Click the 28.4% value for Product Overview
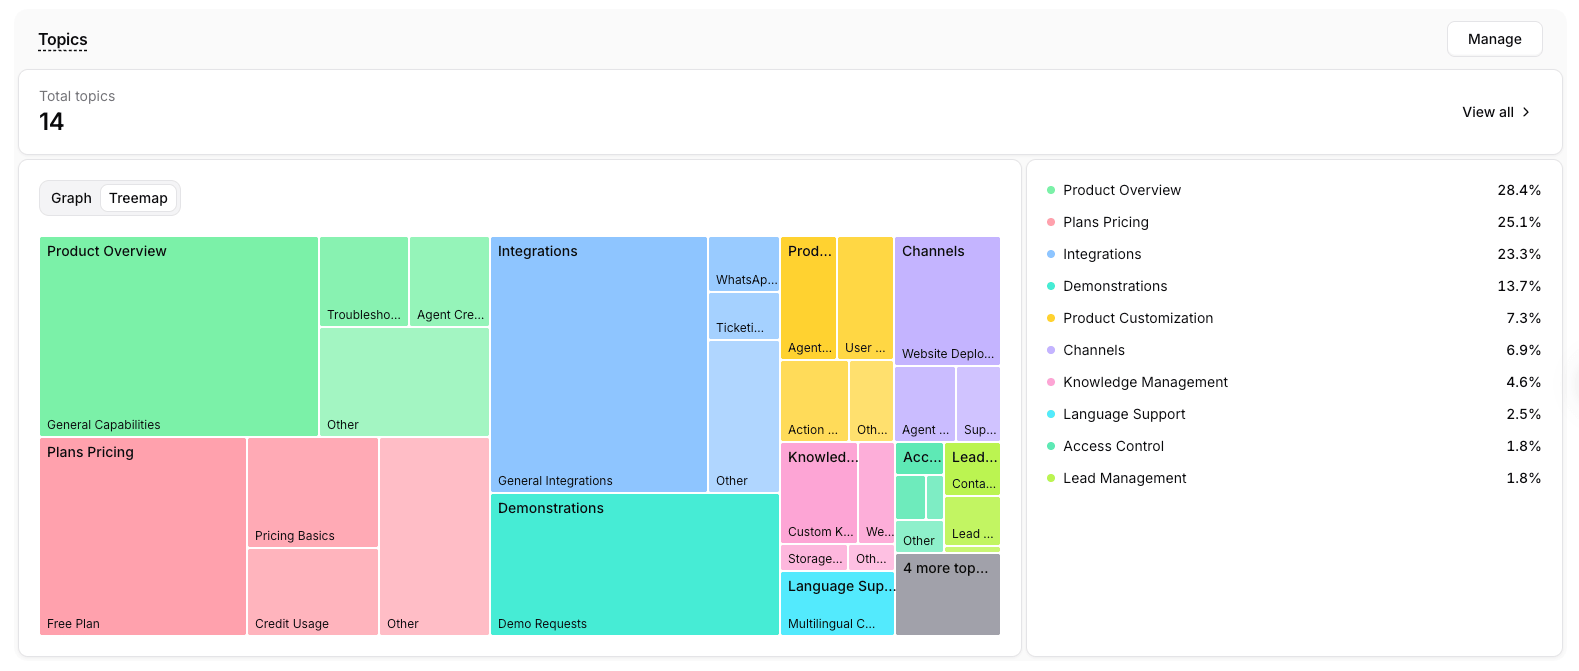Viewport: 1579px width, 671px height. coord(1519,190)
